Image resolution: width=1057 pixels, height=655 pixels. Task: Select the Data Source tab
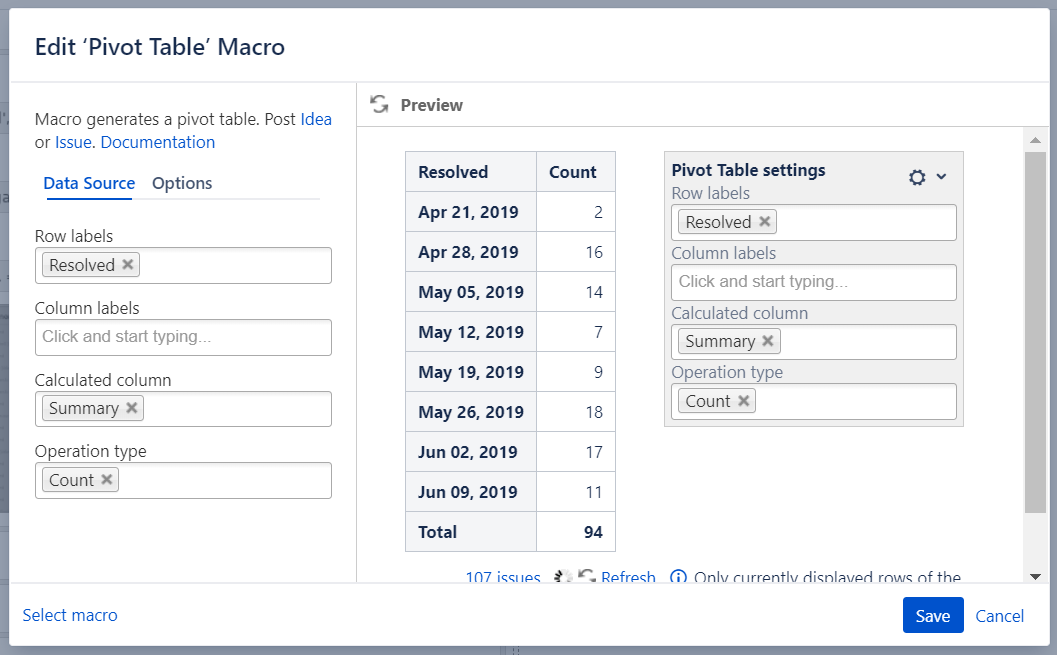(89, 183)
